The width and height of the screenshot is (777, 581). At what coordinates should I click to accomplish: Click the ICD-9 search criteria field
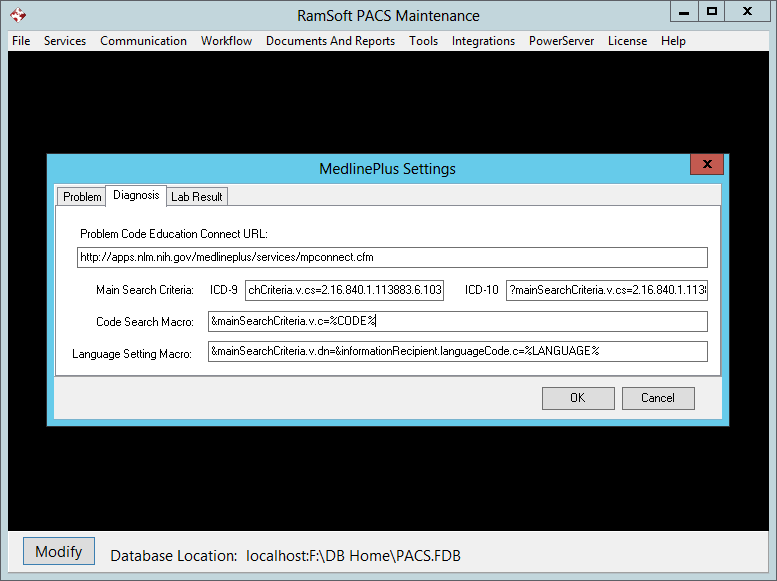point(344,290)
